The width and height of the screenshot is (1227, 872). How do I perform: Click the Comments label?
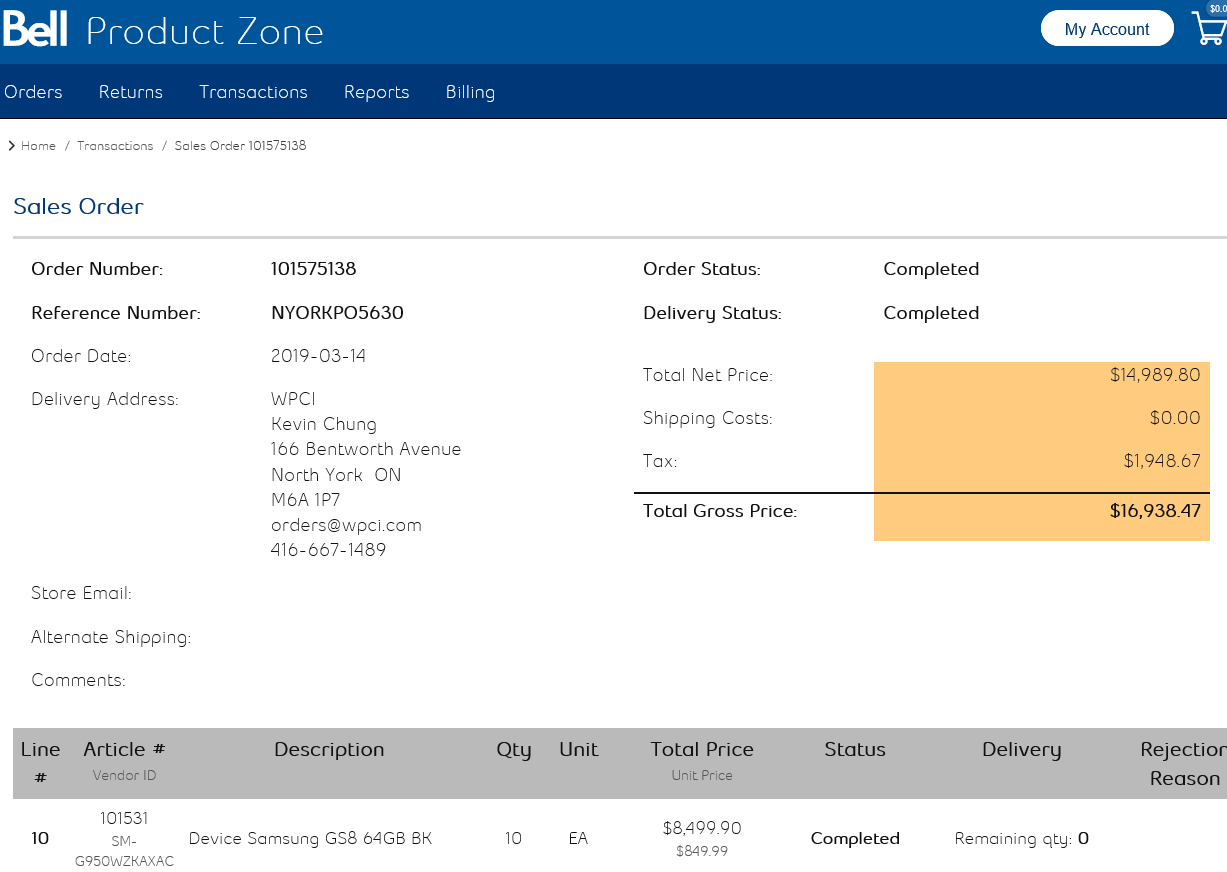[78, 681]
